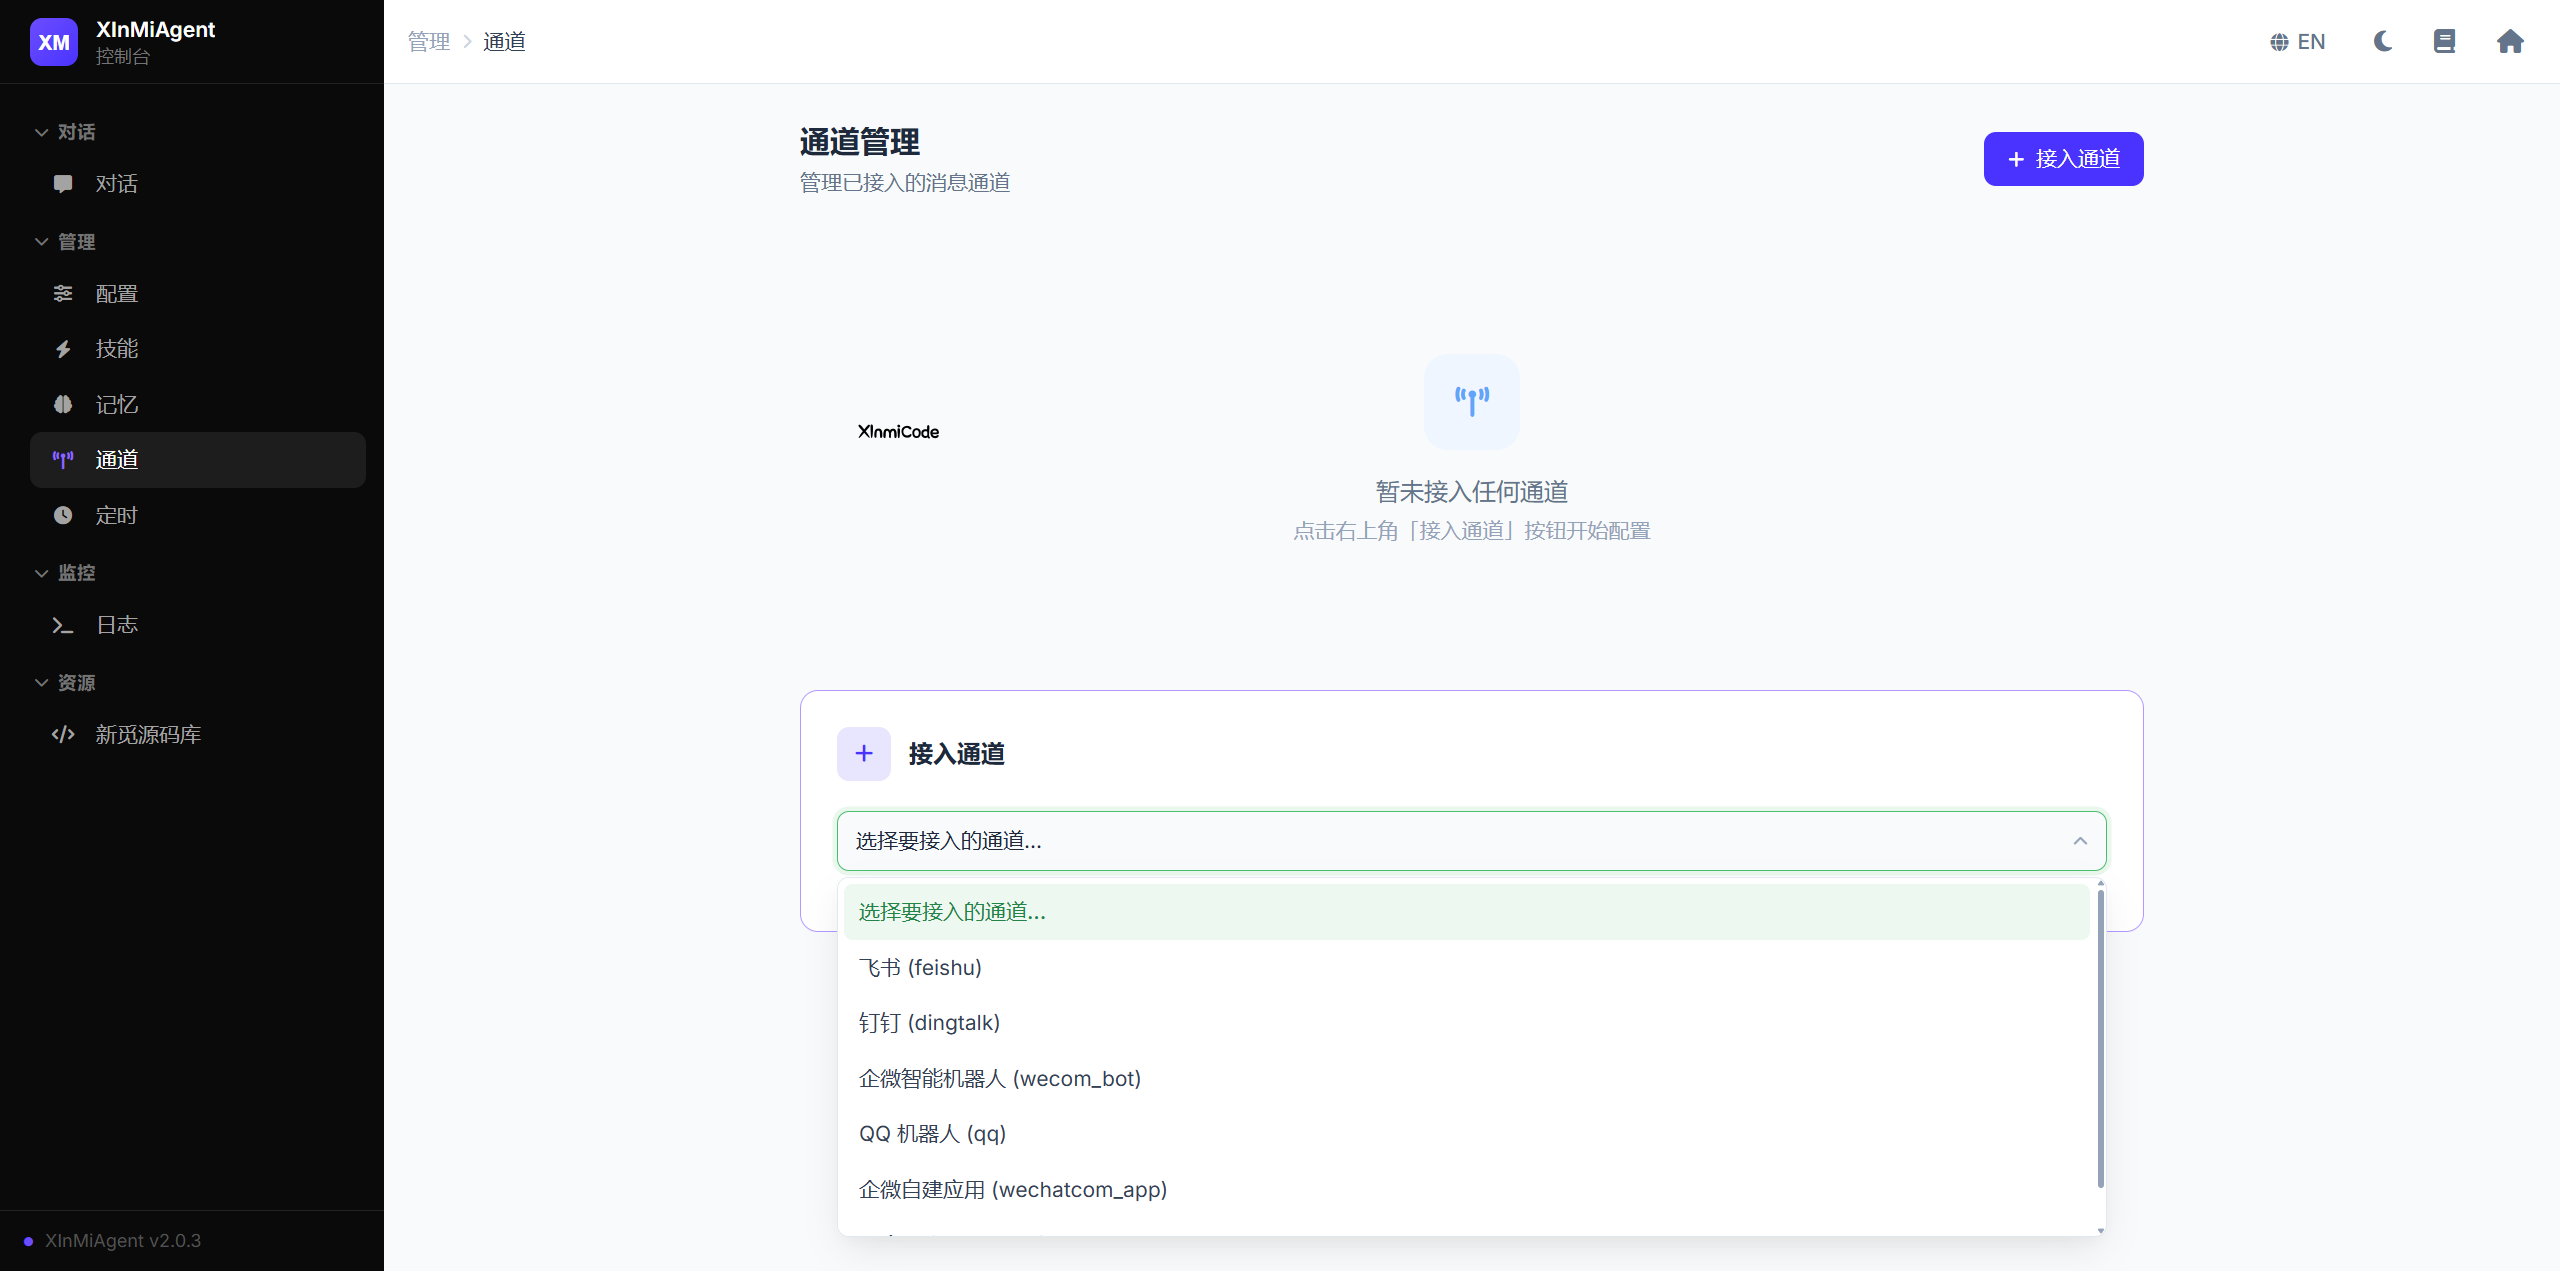Click the XM logo in the top-left corner
Viewport: 2560px width, 1271px height.
coord(54,41)
